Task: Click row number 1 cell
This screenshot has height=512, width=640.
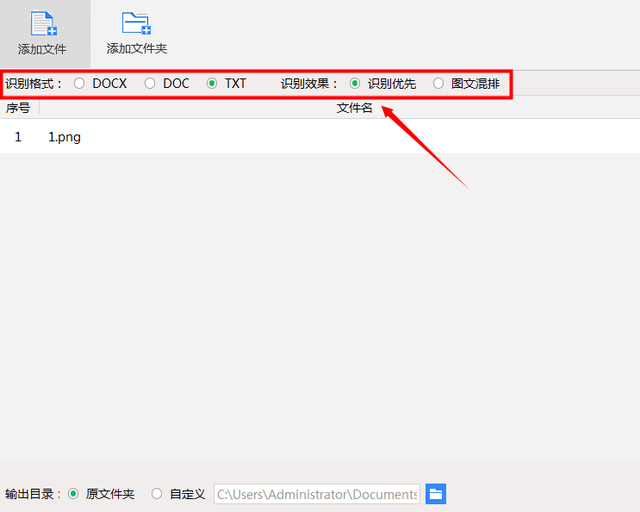Action: click(18, 137)
